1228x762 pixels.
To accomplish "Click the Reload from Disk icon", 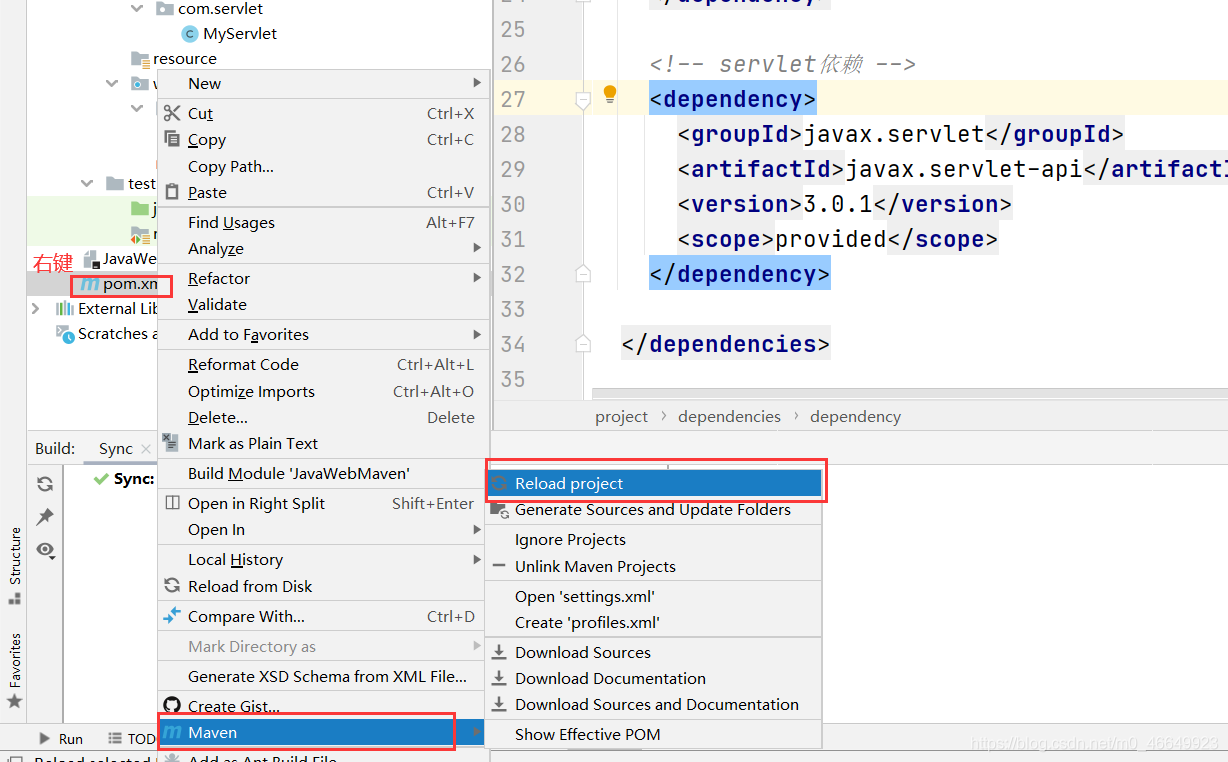I will pyautogui.click(x=172, y=586).
